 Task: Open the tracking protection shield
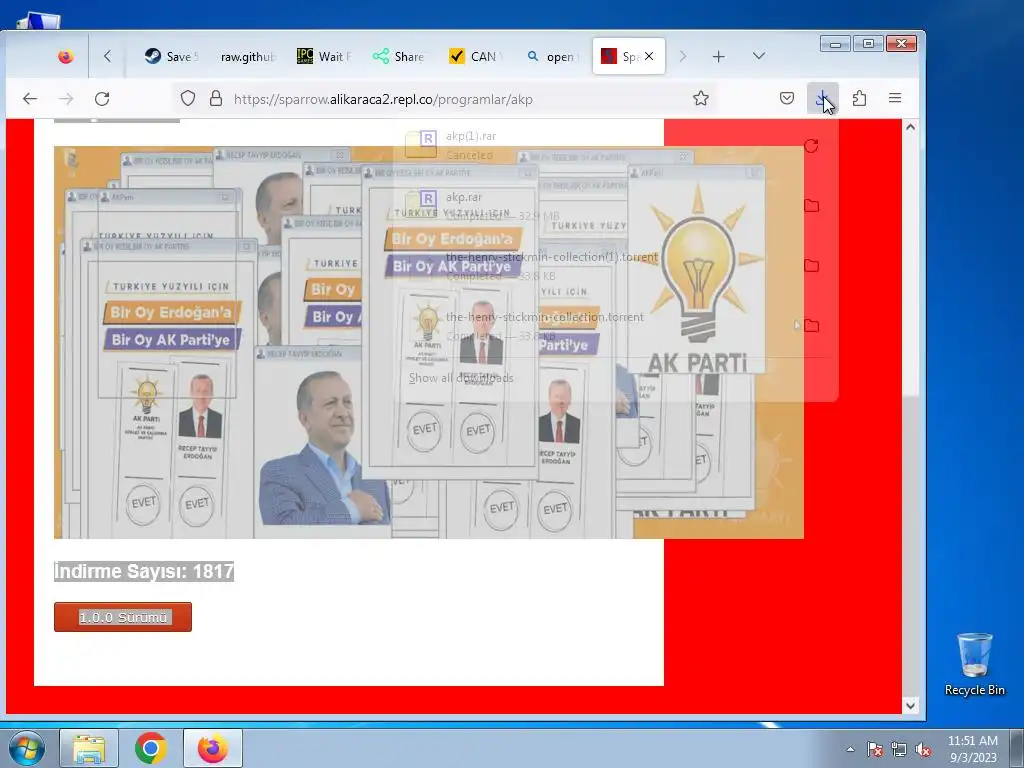[x=188, y=99]
